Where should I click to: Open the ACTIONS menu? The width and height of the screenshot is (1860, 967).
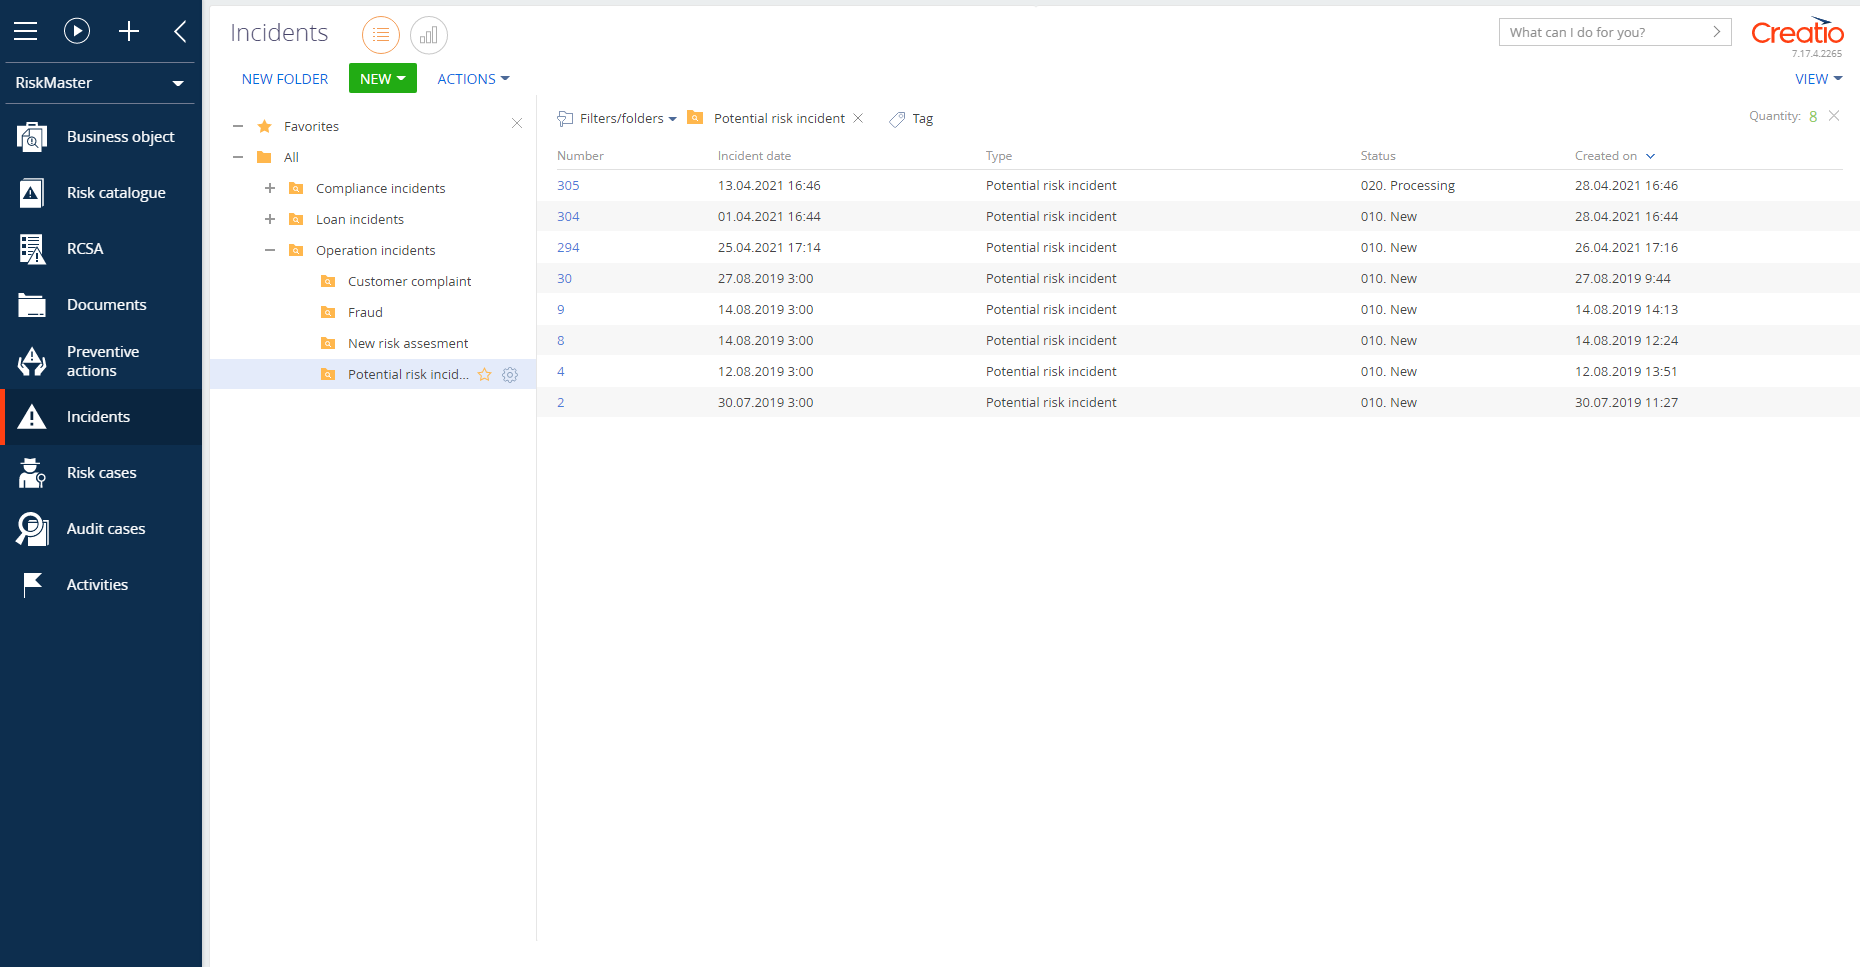pyautogui.click(x=473, y=79)
